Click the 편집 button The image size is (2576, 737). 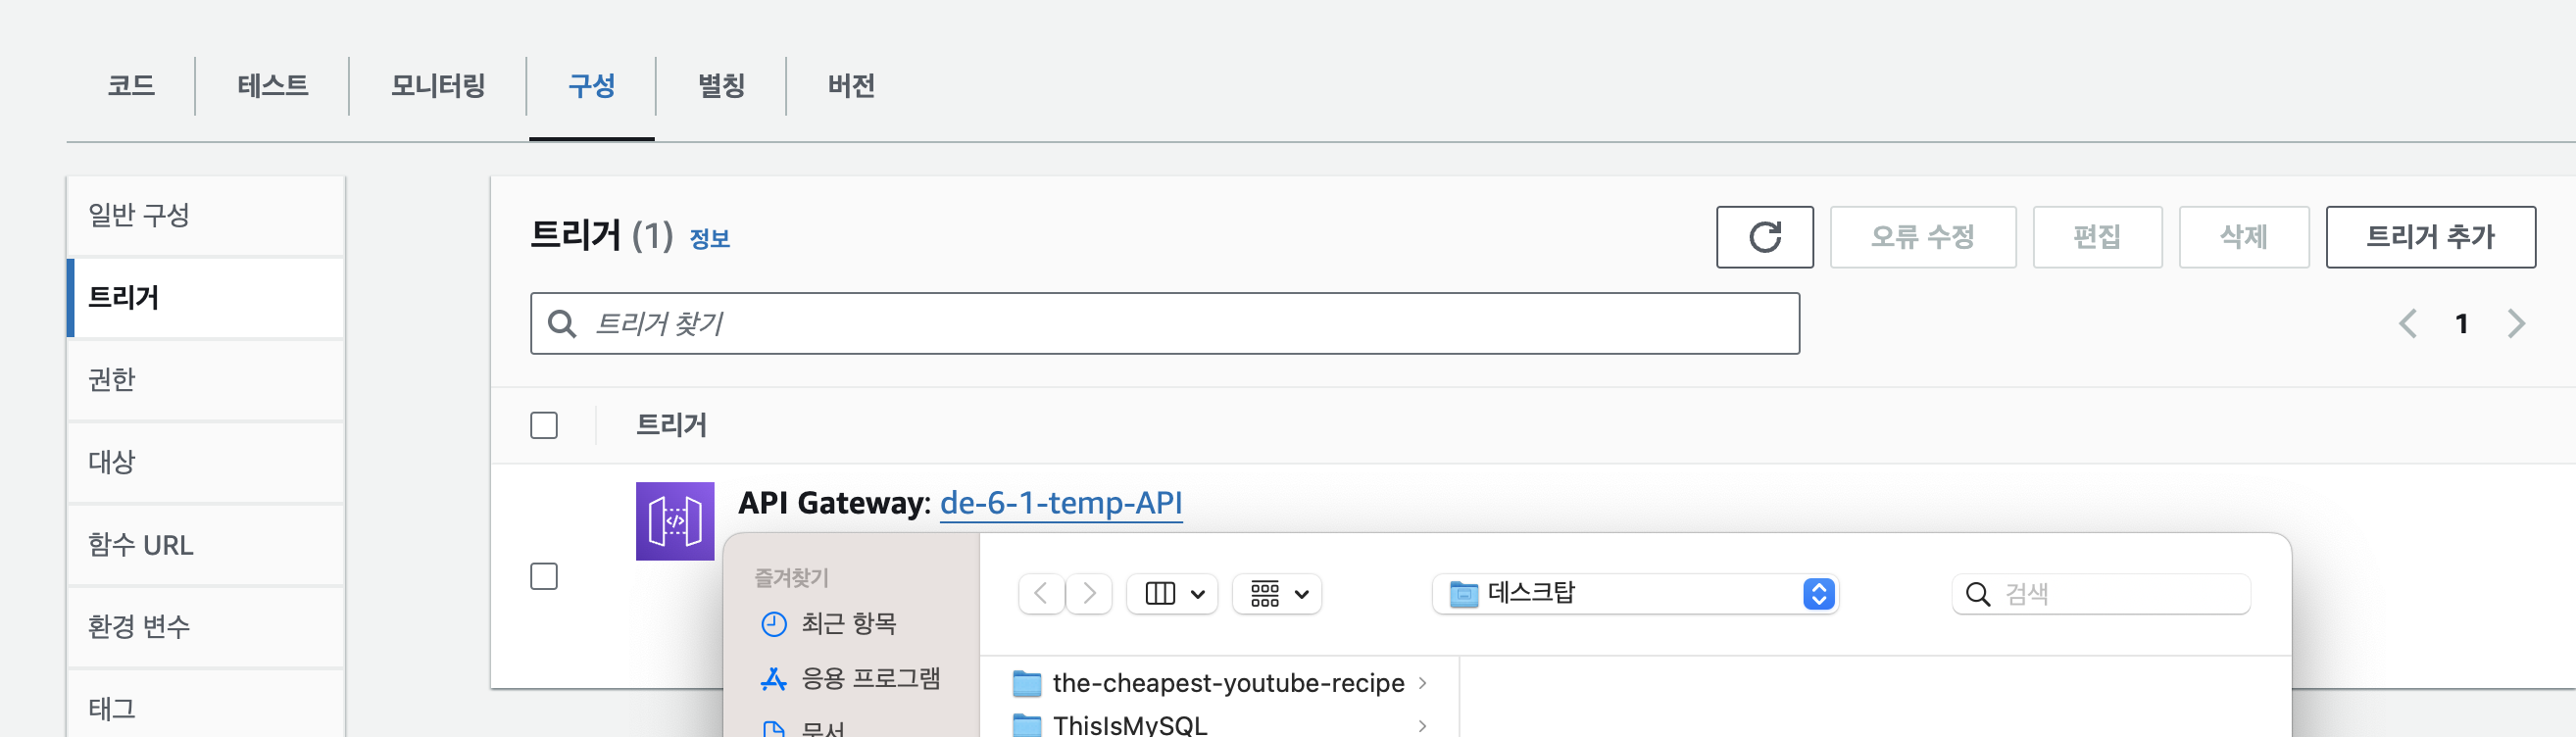pos(2097,237)
